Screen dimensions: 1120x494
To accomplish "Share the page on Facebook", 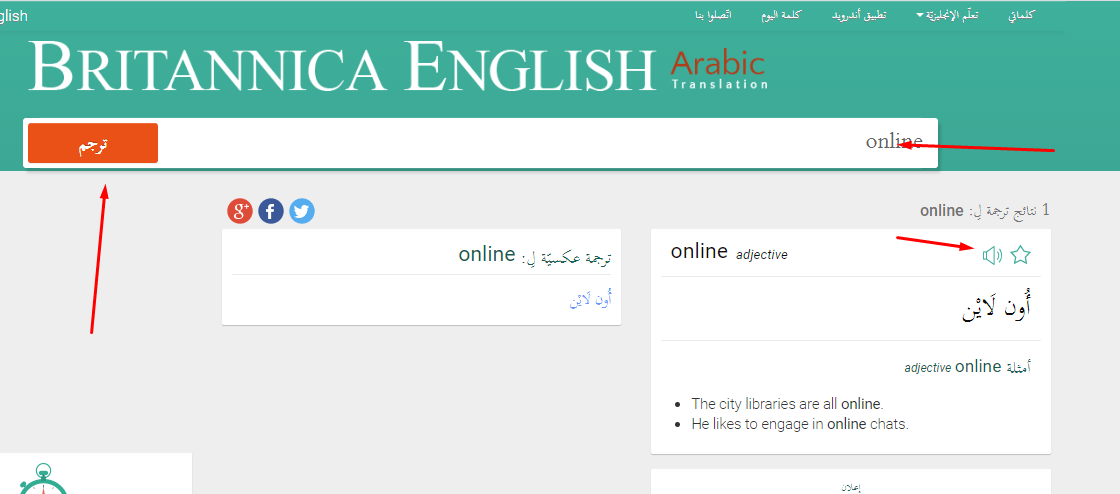I will pos(271,211).
